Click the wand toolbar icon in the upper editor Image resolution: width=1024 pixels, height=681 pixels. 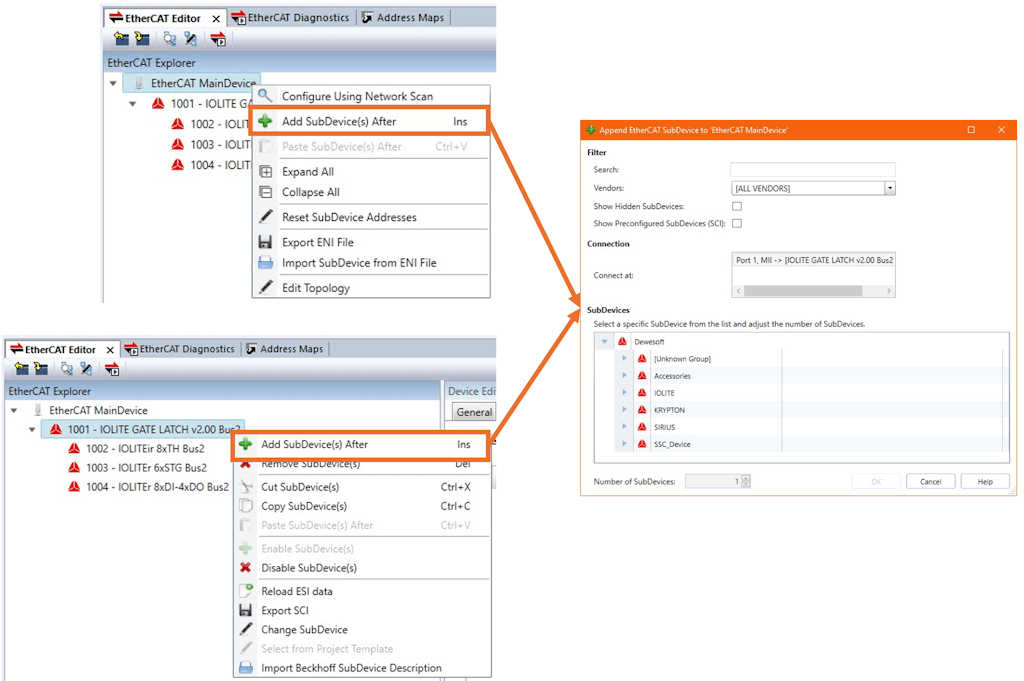pos(191,39)
